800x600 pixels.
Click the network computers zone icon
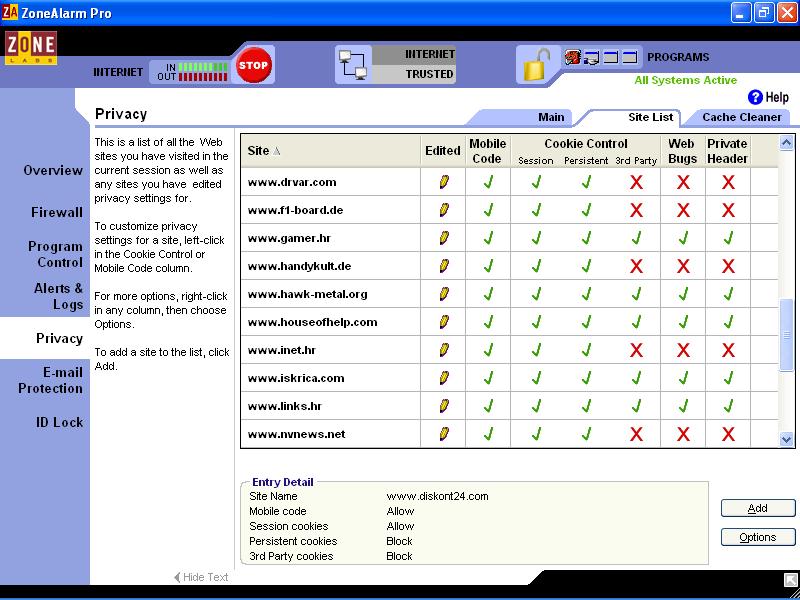352,64
